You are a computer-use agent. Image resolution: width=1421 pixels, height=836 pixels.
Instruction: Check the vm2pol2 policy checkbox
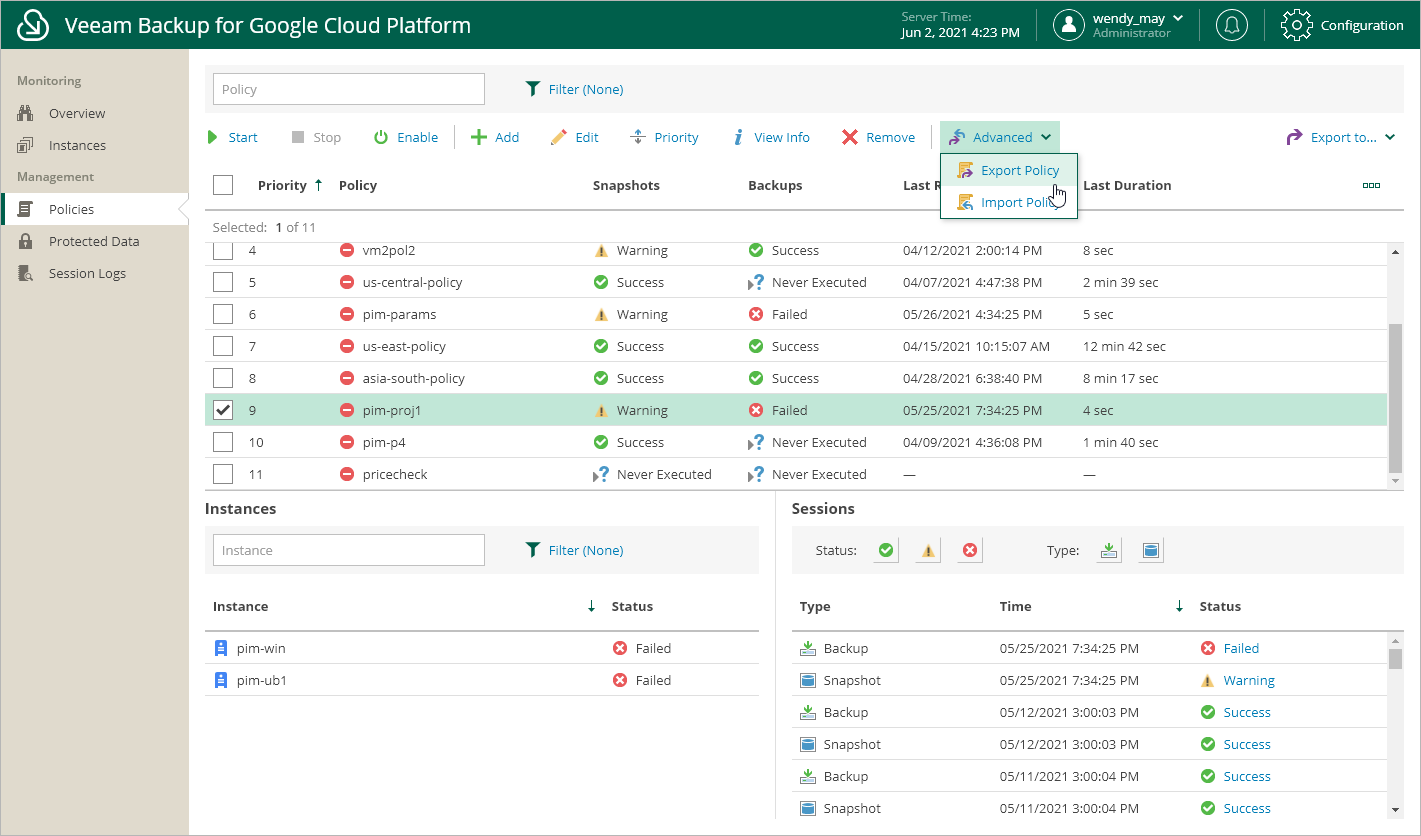point(223,250)
